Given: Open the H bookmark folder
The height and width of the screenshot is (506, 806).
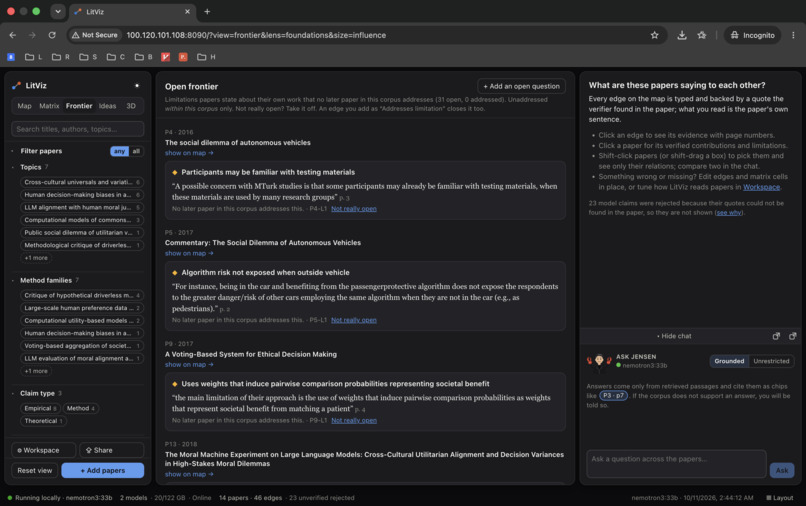Looking at the screenshot, I should [206, 57].
